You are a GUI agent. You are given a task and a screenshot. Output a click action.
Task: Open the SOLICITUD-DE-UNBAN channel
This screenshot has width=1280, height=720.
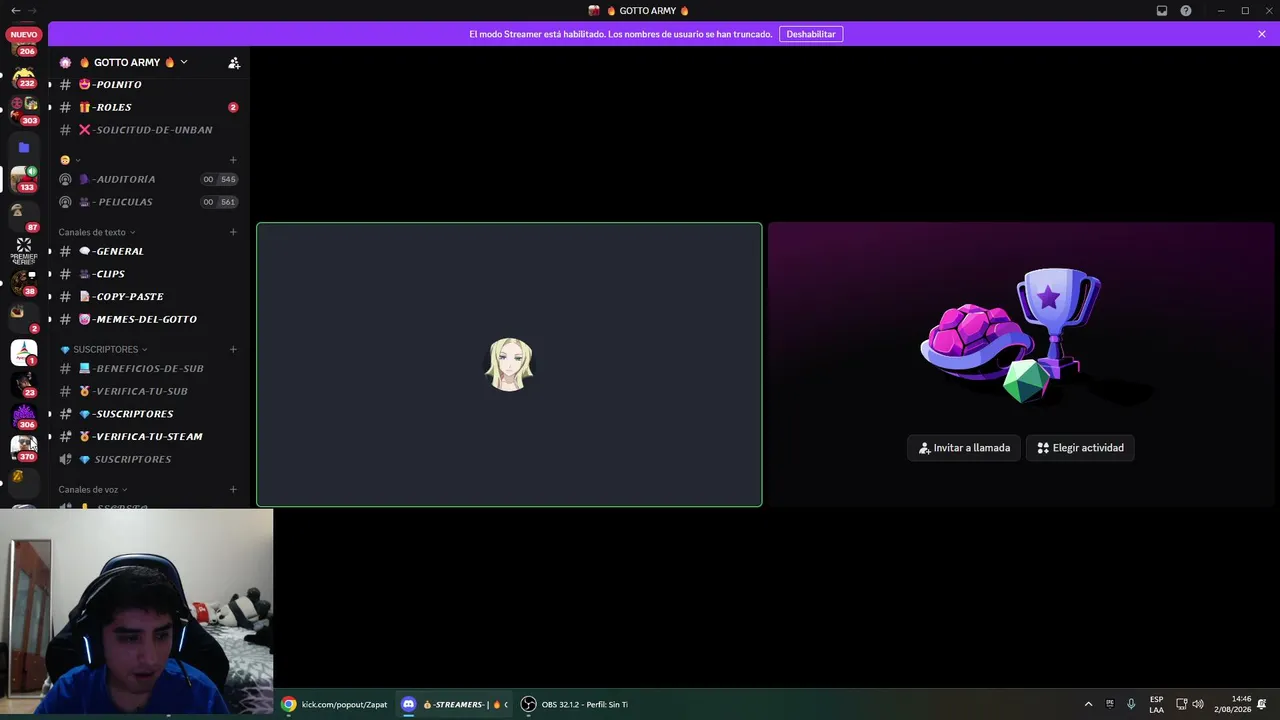coord(146,130)
